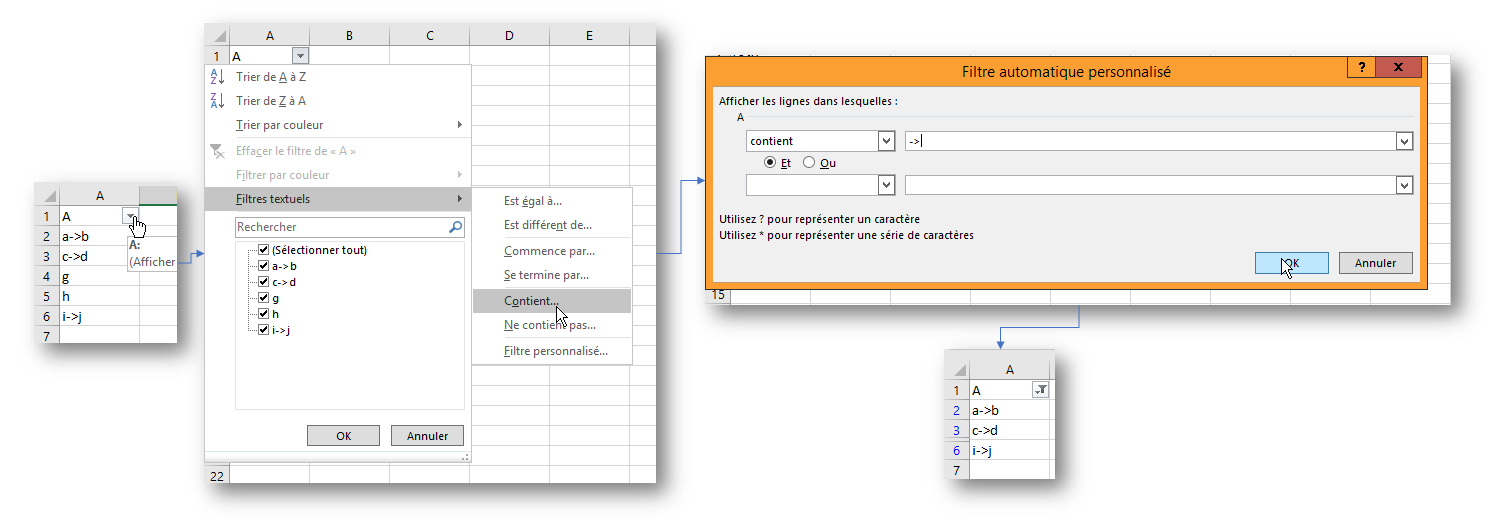Click the applied filter icon in result table

(x=1041, y=390)
